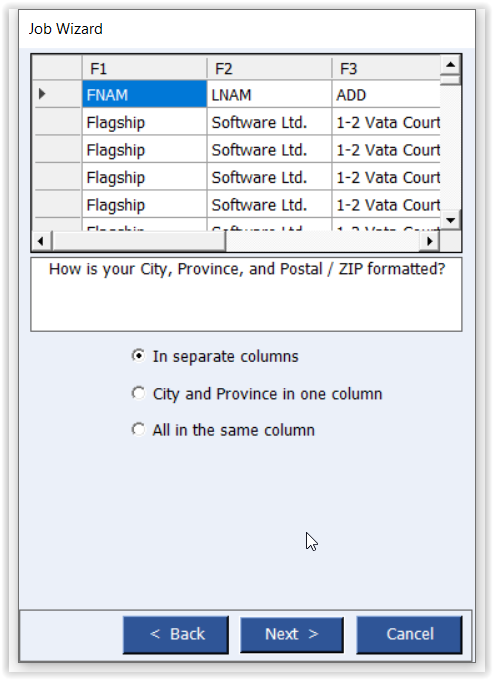Click the scroll right arrow of the grid
The image size is (493, 680).
[429, 240]
